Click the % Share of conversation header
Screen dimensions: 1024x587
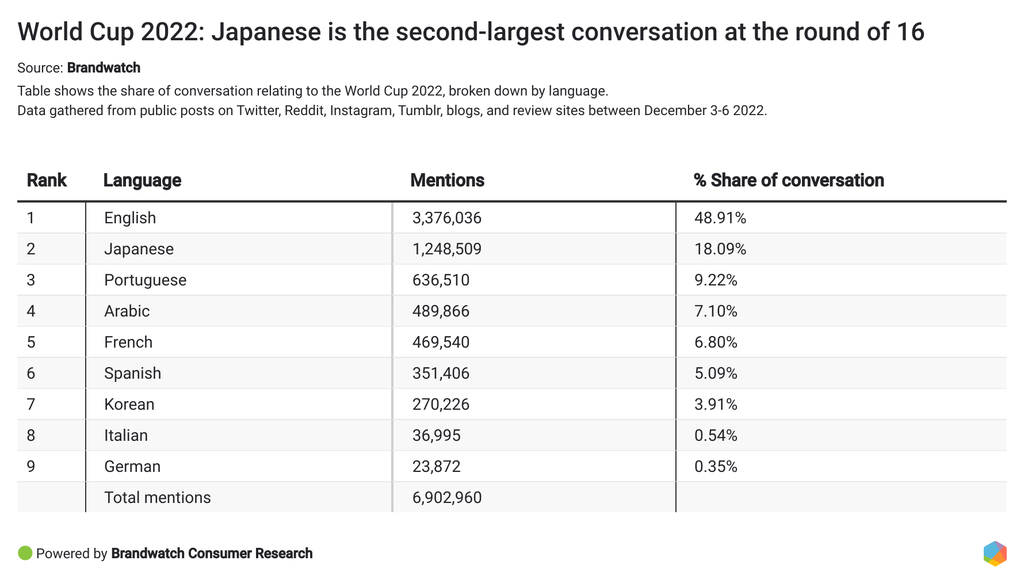point(789,180)
